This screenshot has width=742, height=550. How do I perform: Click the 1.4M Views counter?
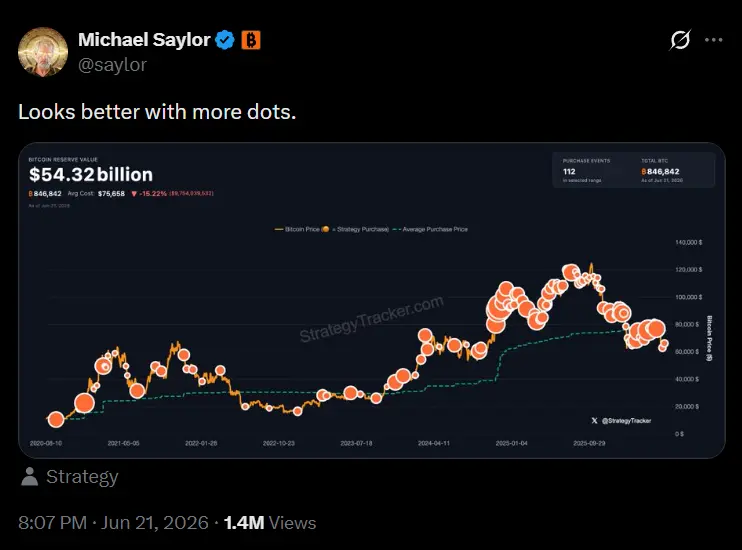click(x=270, y=523)
